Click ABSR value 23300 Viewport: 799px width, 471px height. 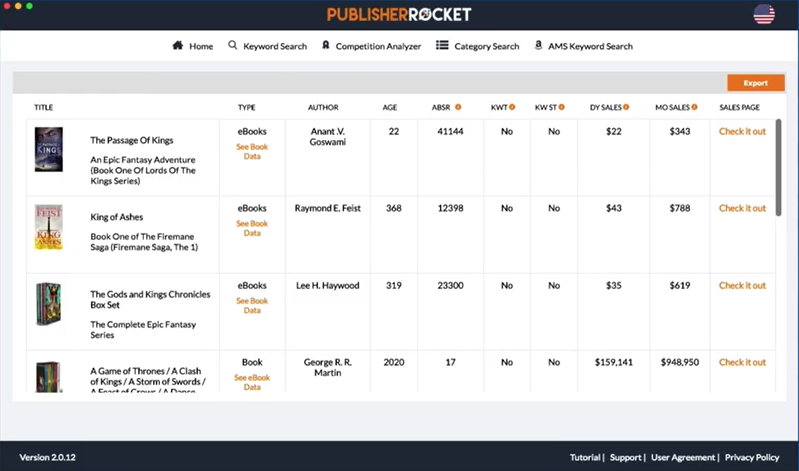[x=450, y=285]
